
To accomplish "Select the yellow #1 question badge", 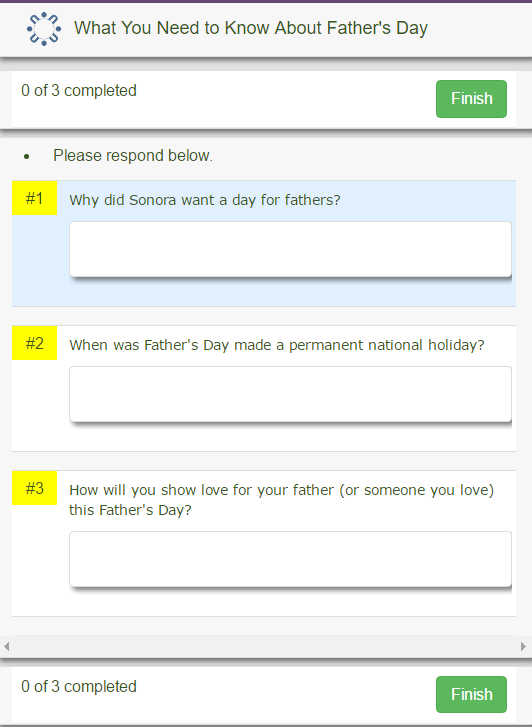I will click(x=34, y=198).
